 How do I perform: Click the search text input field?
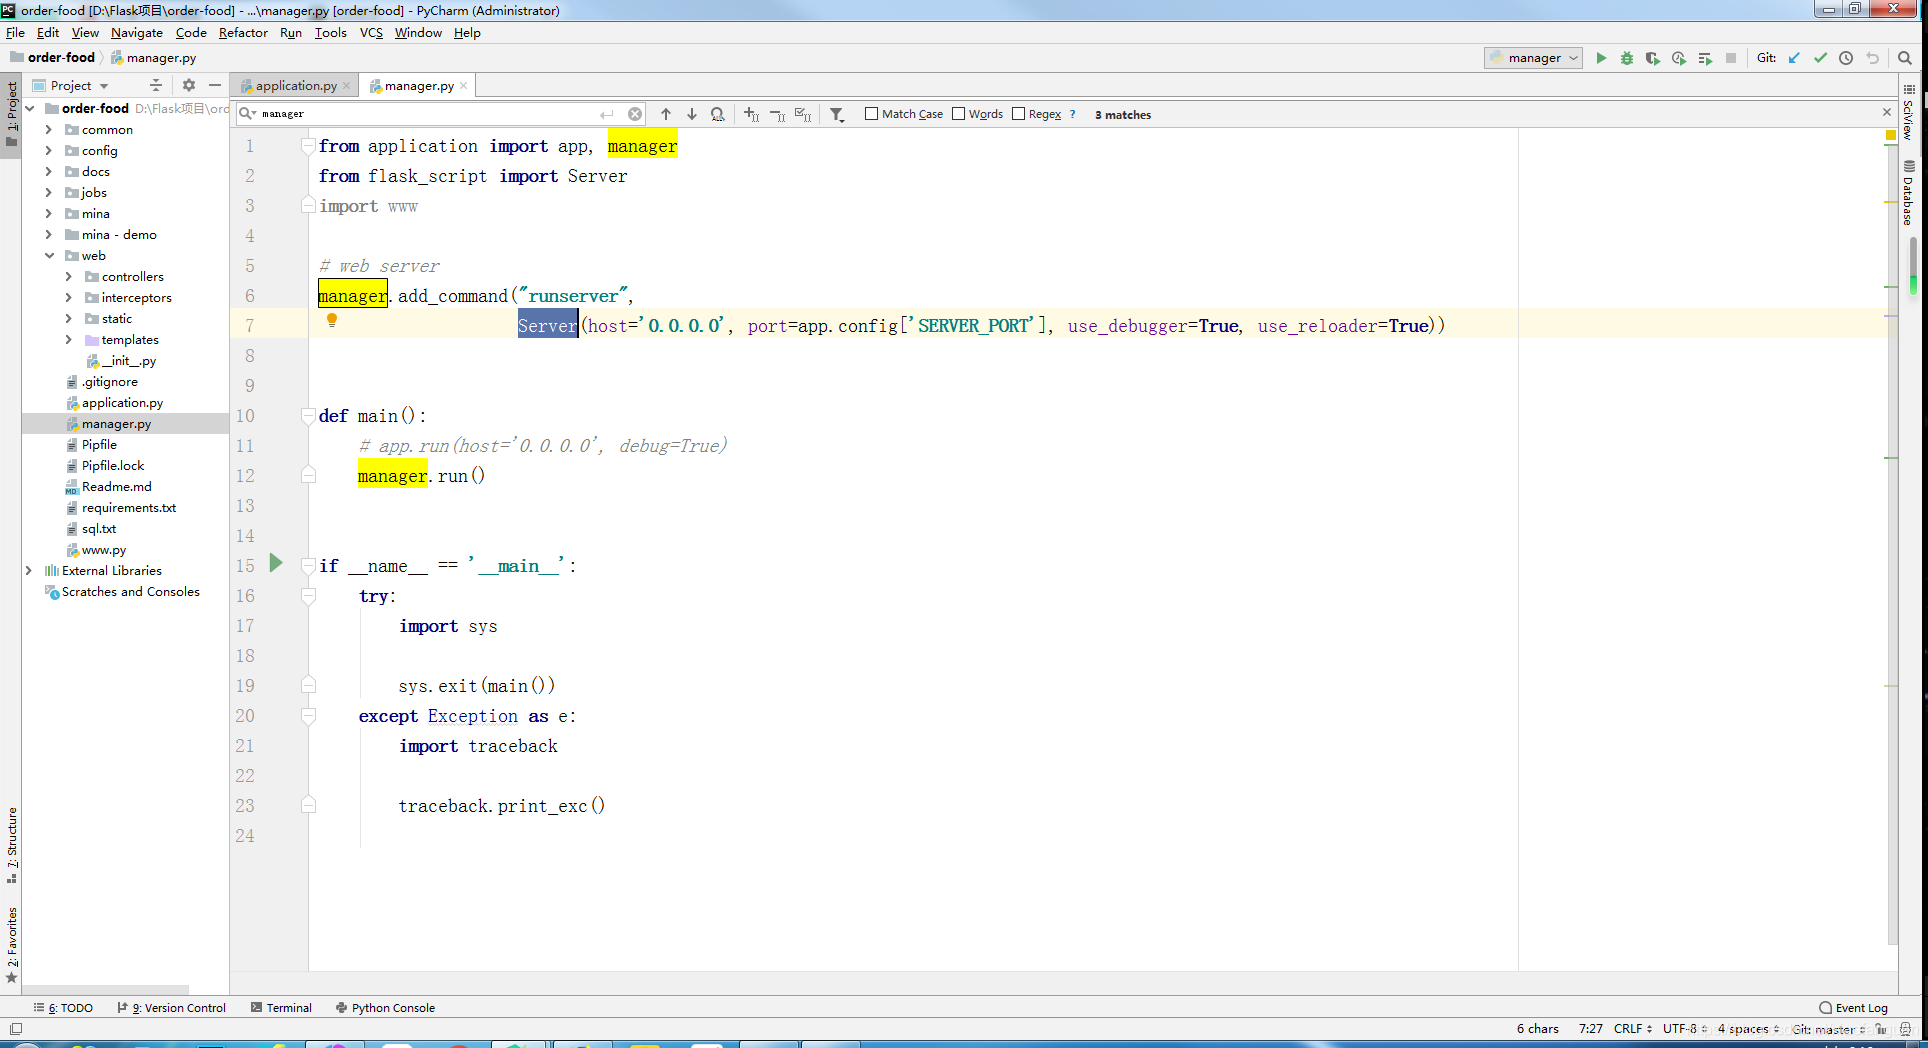pos(430,114)
